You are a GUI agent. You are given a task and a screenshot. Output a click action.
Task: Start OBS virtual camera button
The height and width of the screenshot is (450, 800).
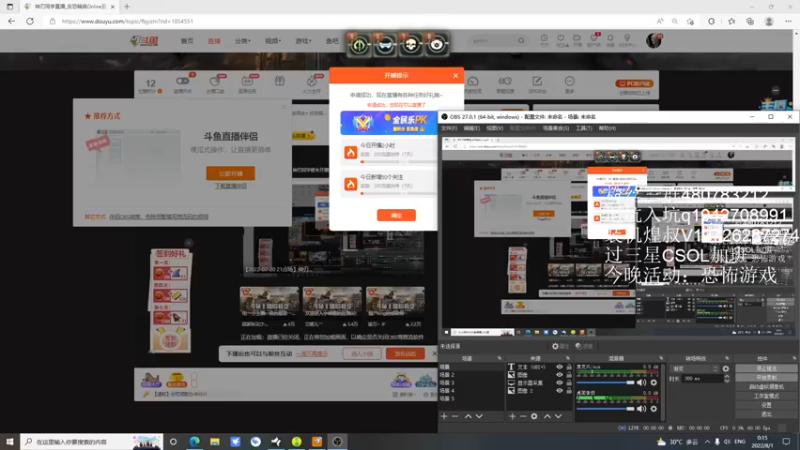(766, 387)
